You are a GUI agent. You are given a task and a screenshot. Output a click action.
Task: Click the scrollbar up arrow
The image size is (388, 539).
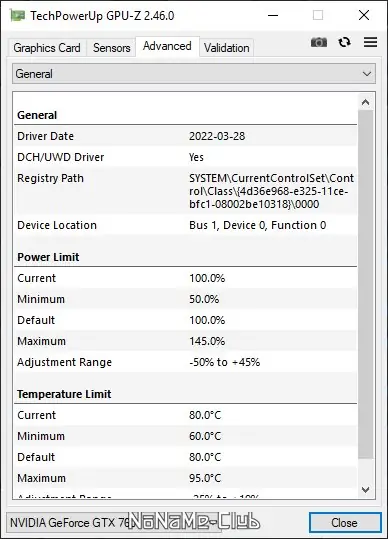pyautogui.click(x=366, y=102)
